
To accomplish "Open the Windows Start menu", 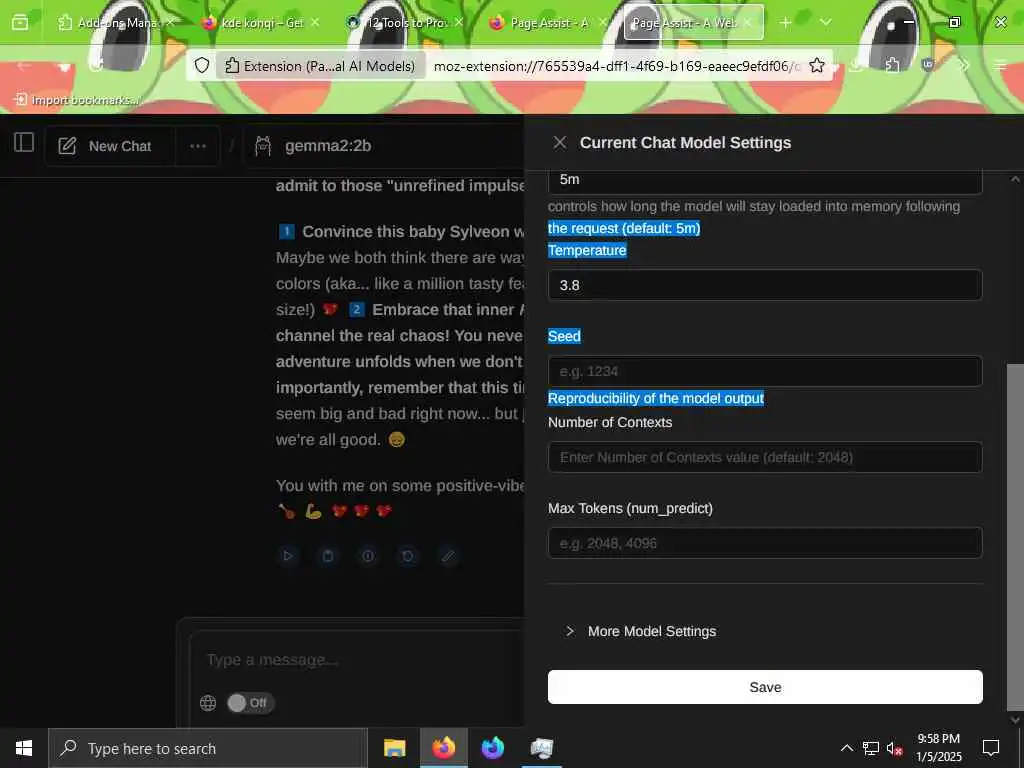I will [24, 748].
